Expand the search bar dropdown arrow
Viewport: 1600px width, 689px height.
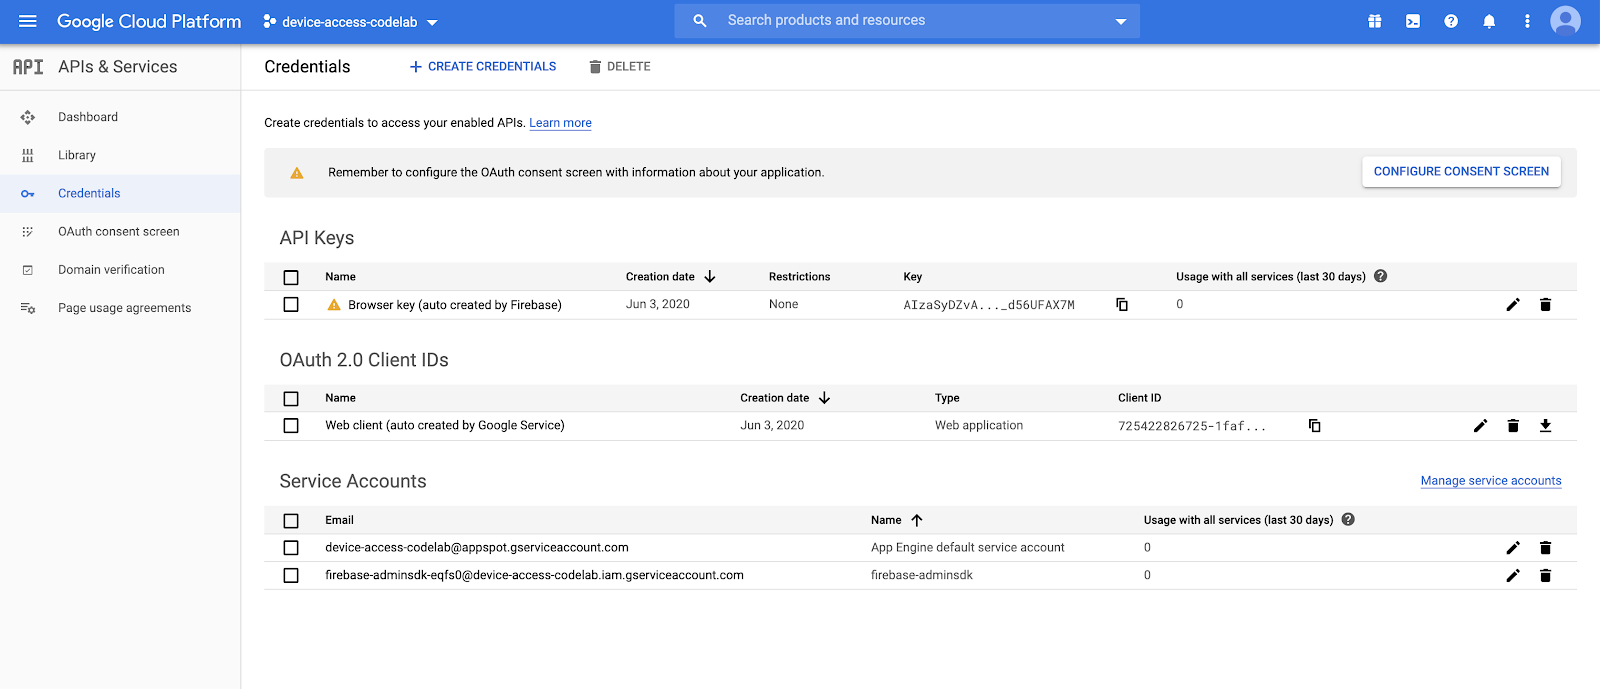(x=1120, y=21)
